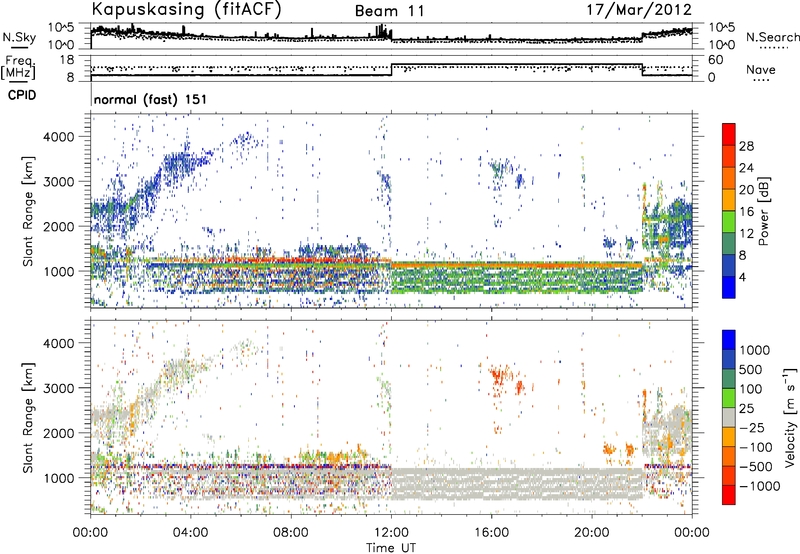Click the 'N.Sky' legend label

tap(19, 37)
